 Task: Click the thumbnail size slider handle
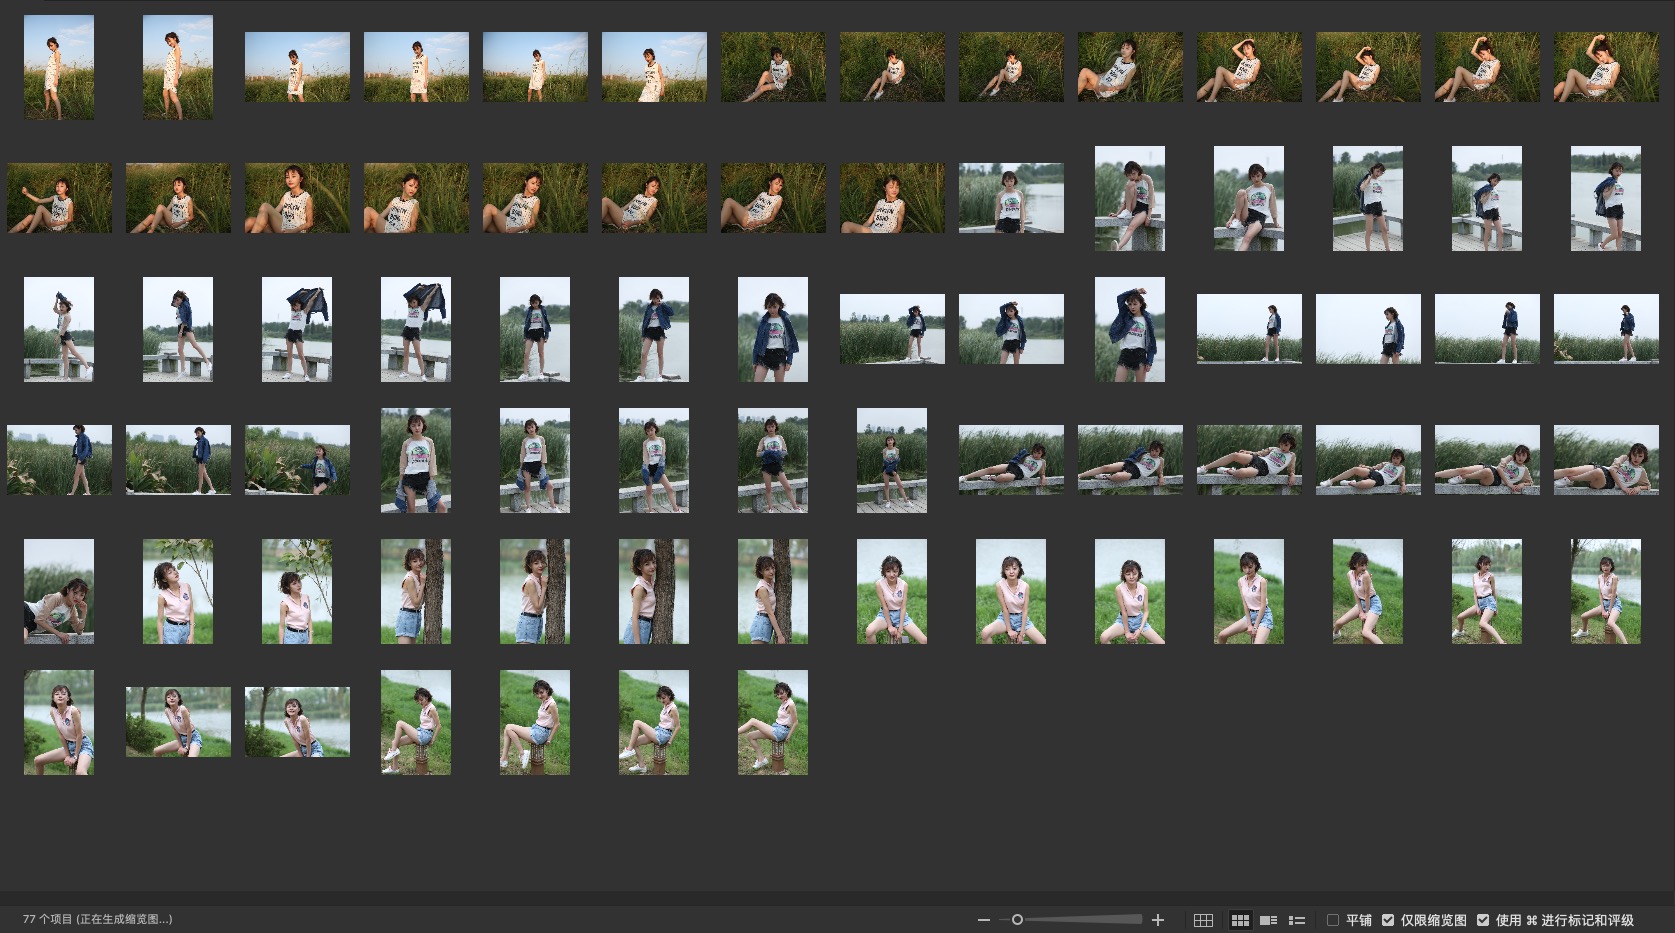pos(1017,920)
